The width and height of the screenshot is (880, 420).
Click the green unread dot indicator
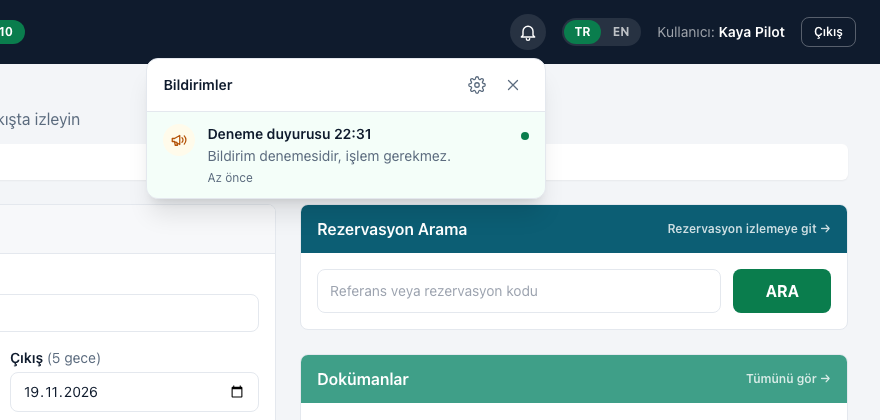tap(525, 136)
